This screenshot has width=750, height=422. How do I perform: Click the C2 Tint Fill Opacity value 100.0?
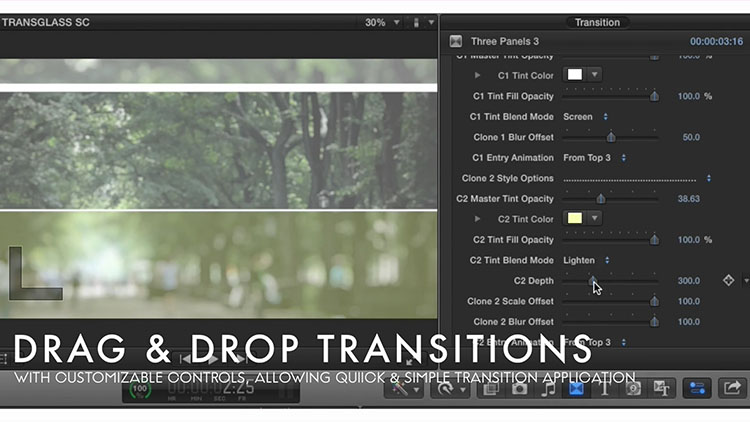pyautogui.click(x=689, y=240)
